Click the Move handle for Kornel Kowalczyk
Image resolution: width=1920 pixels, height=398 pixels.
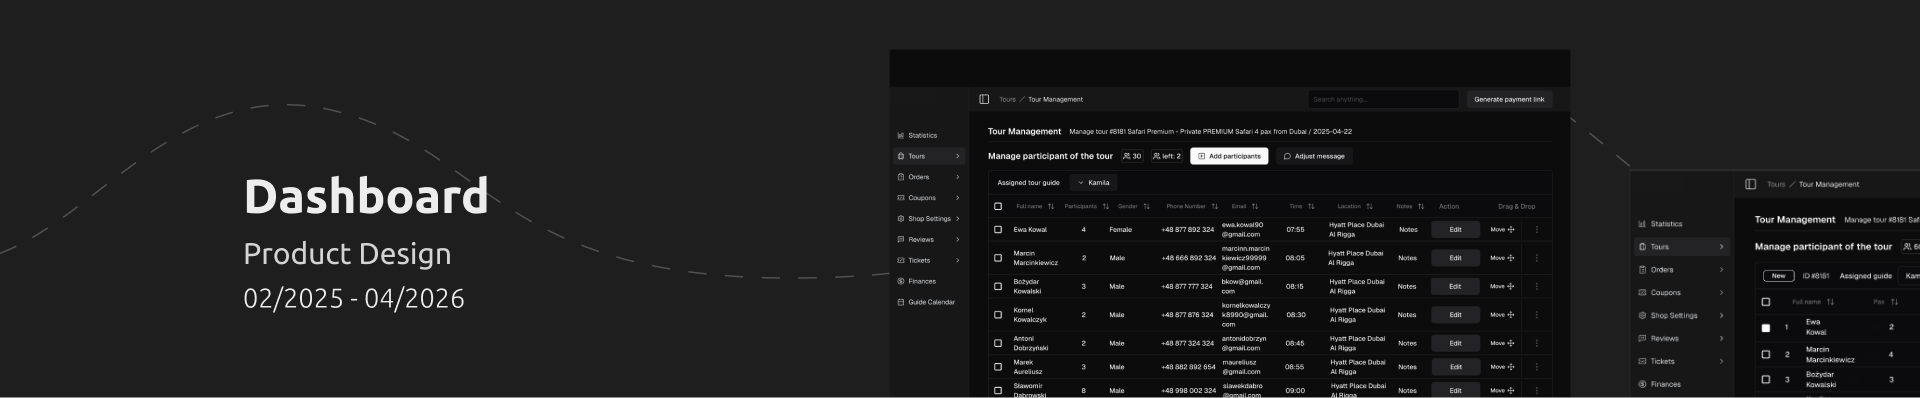click(1502, 315)
